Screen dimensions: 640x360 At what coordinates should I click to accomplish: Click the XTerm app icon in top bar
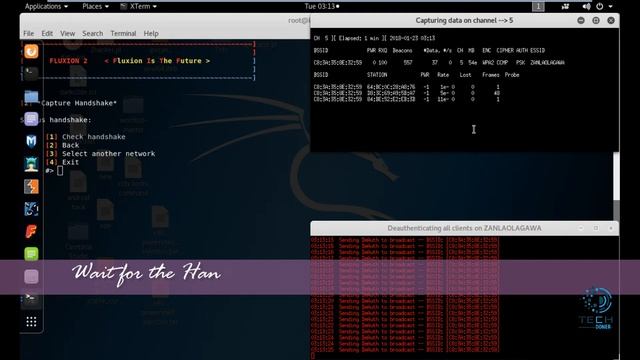pyautogui.click(x=123, y=6)
